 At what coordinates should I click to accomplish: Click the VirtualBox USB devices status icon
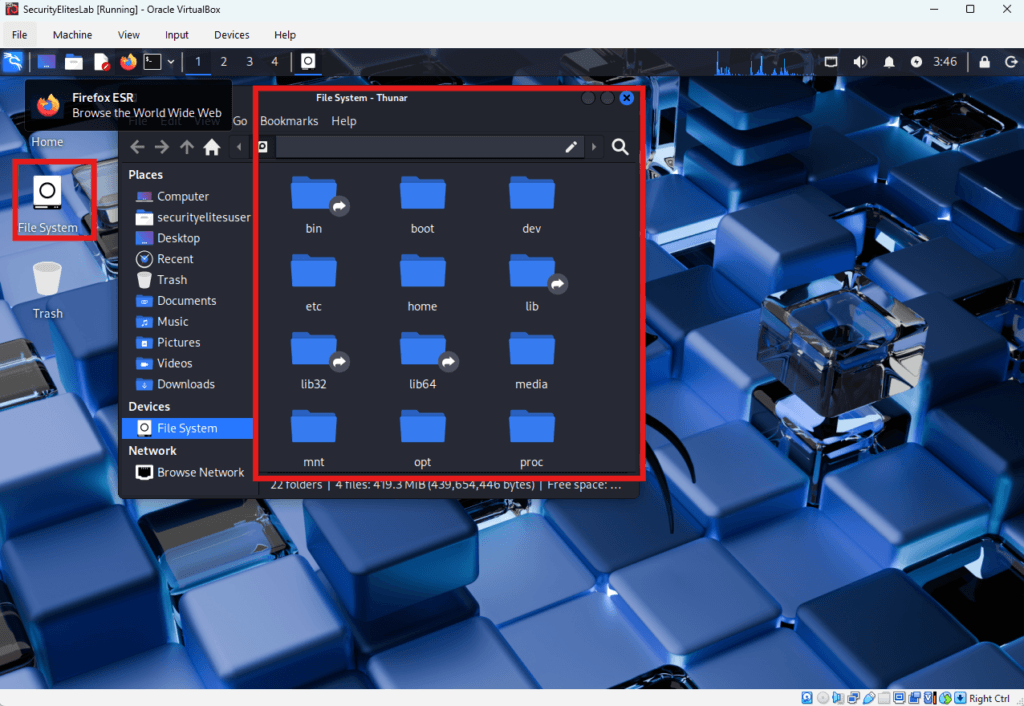point(867,697)
